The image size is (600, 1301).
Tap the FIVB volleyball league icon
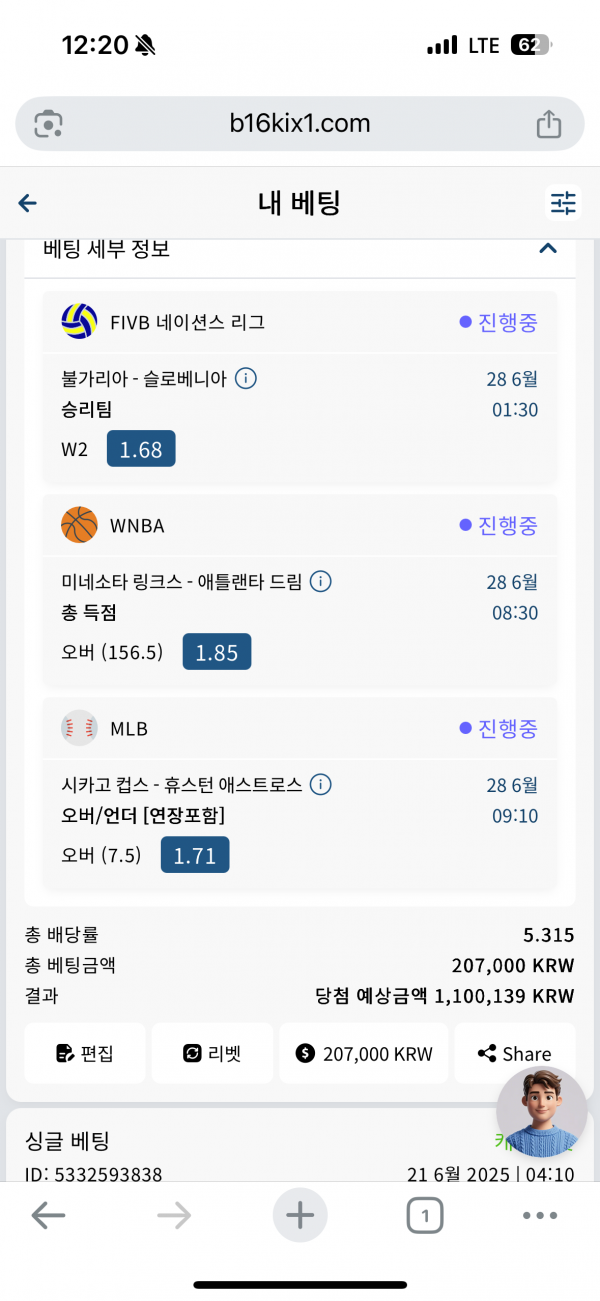pos(79,322)
